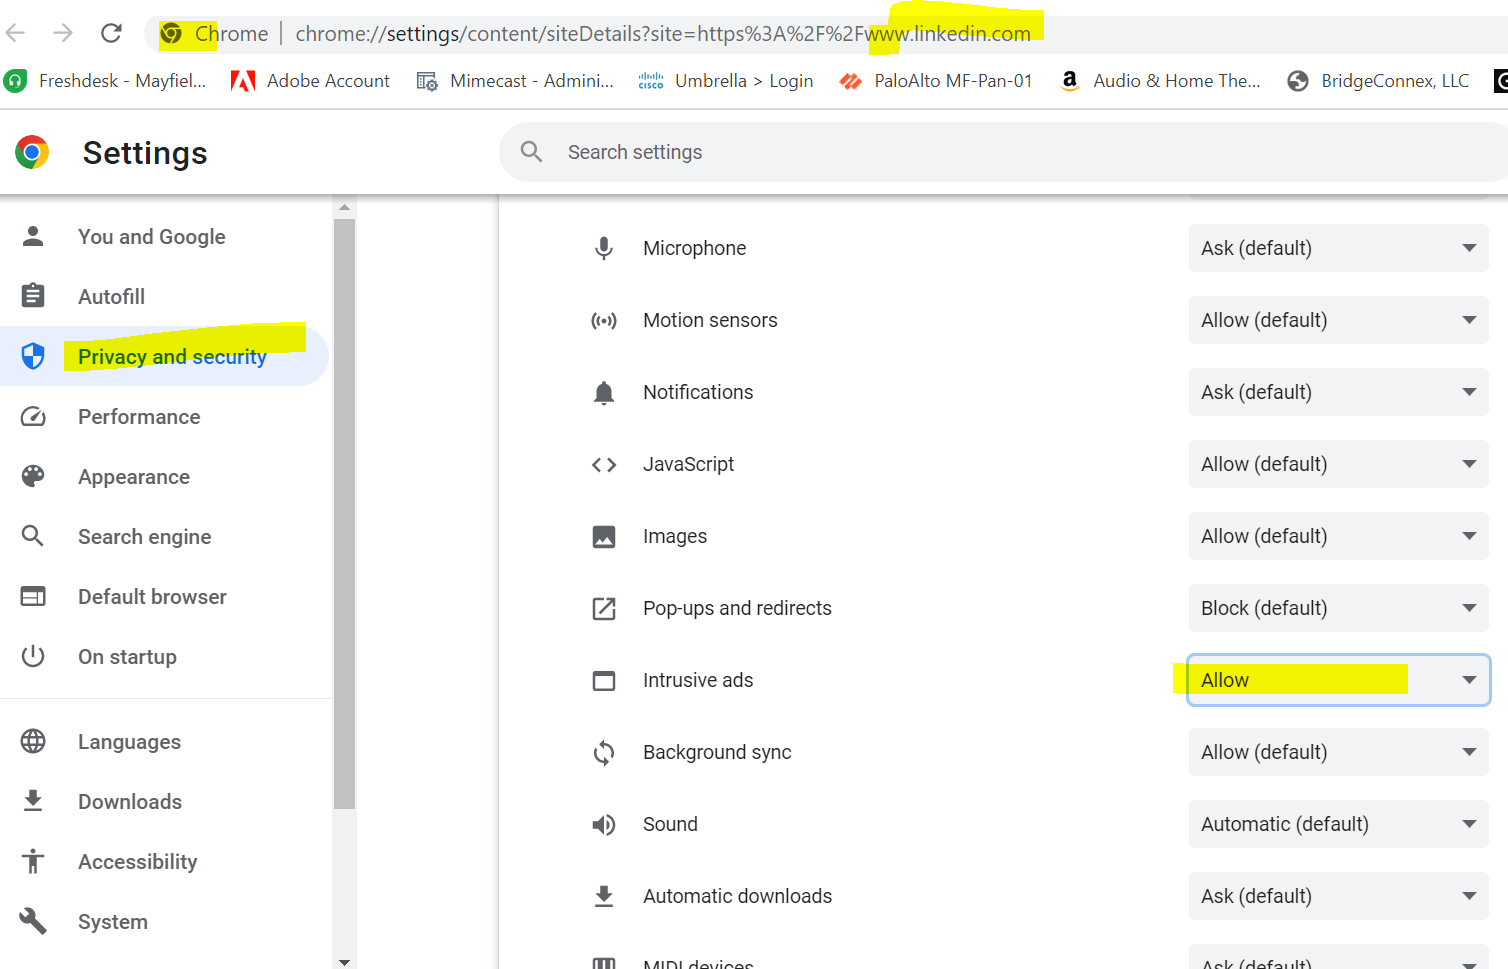Open the BridgeConnex, LLC bookmark
This screenshot has height=969, width=1508.
(1378, 81)
